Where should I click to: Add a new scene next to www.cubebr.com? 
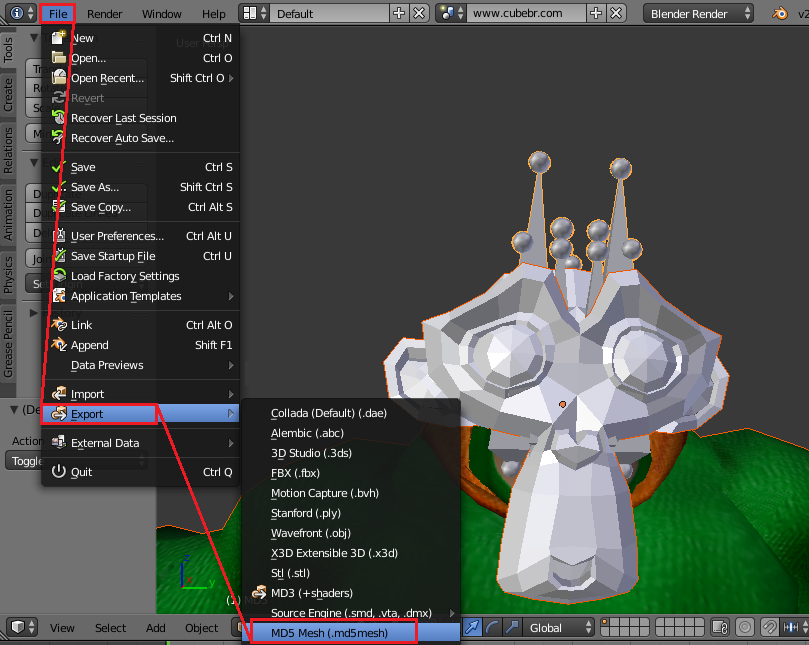596,13
